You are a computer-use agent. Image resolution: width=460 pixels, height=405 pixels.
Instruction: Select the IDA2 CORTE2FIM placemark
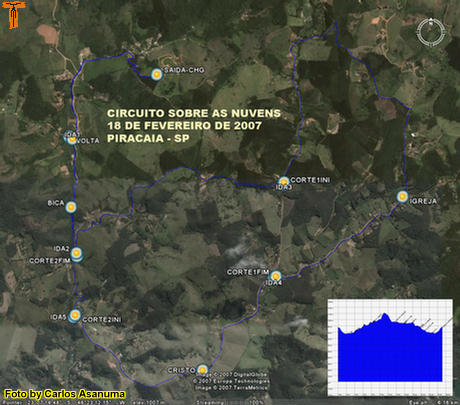click(x=77, y=254)
